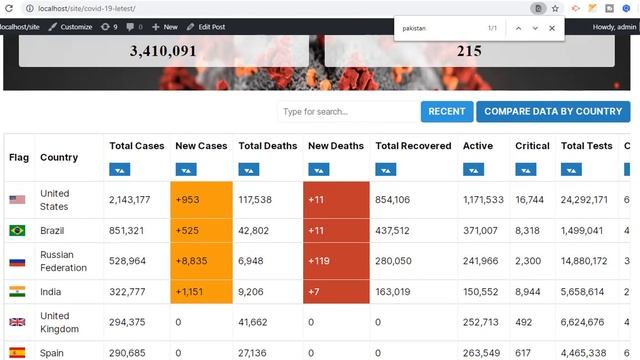Sort table by Total Deaths
Screen dimensions: 640x360
click(x=249, y=169)
